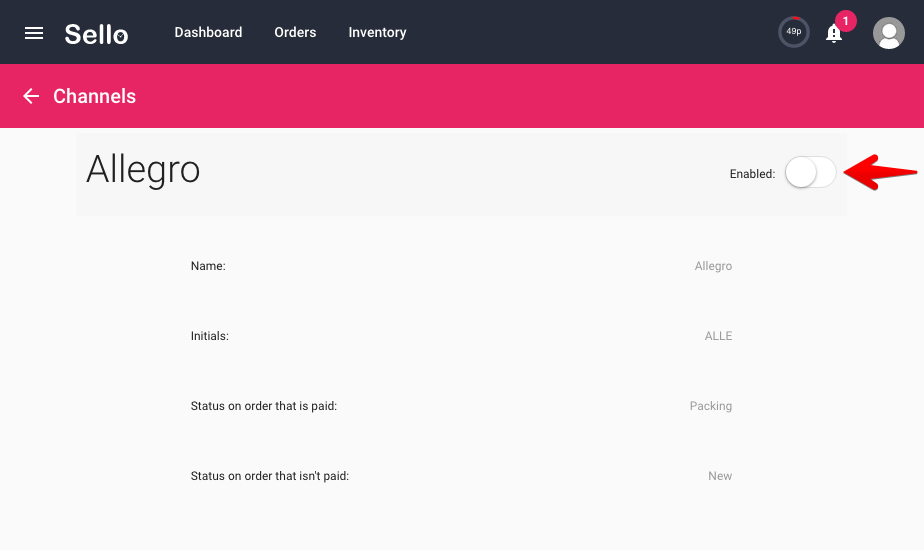The image size is (924, 550).
Task: Toggle the Allegro Enabled switch
Action: [810, 173]
